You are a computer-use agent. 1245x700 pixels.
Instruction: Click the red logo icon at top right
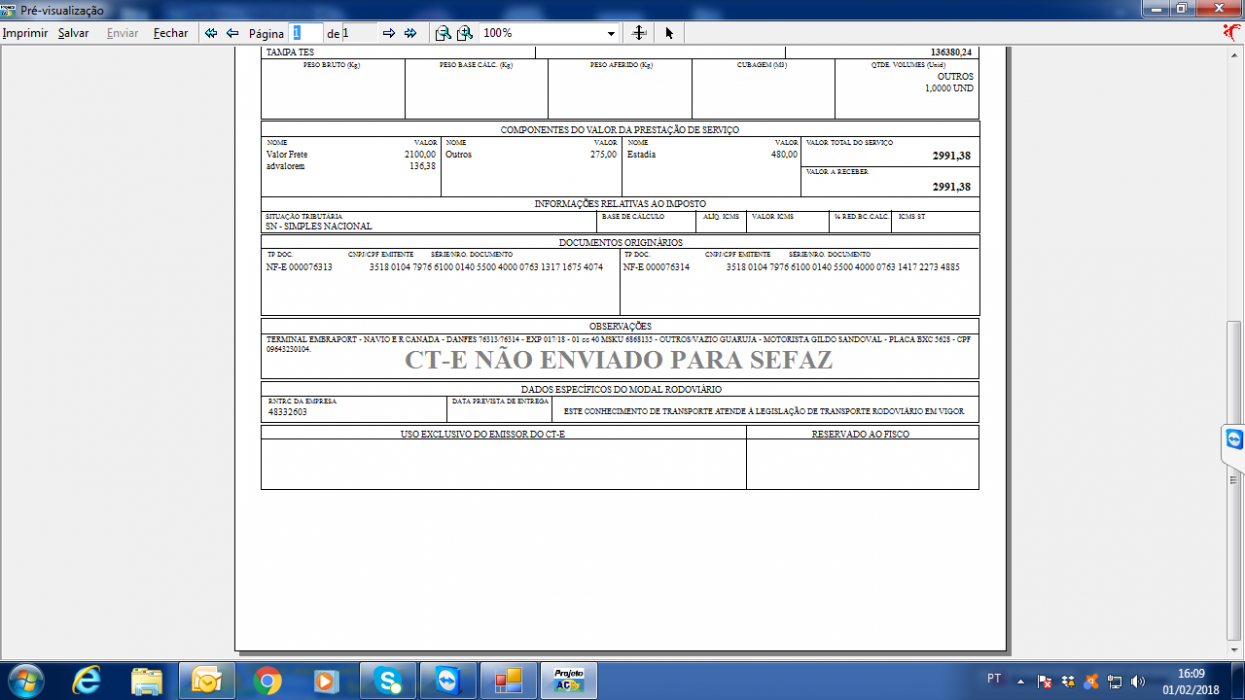[x=1232, y=32]
